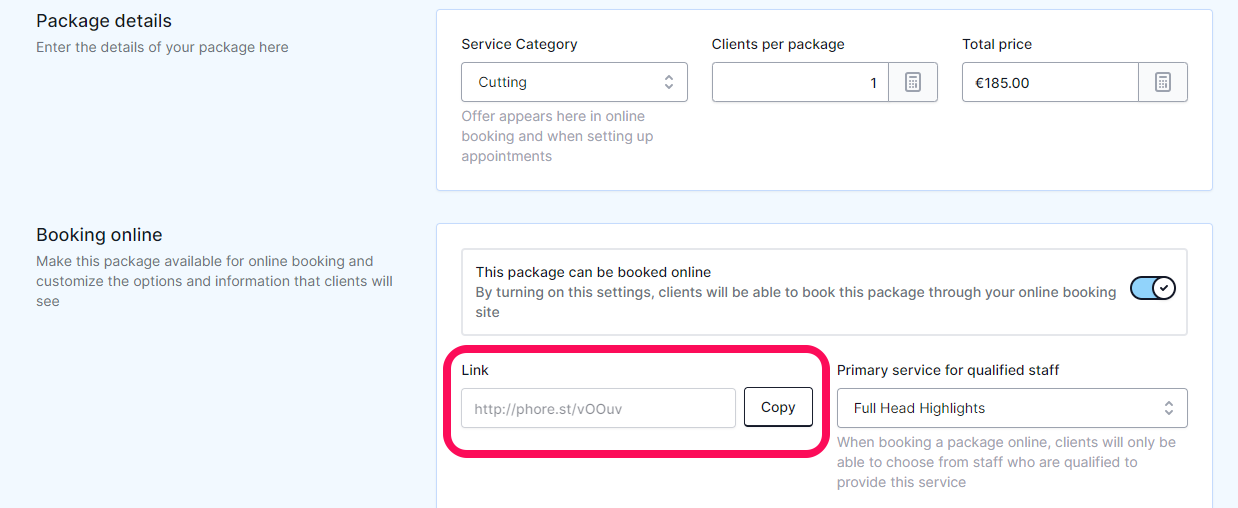Image resolution: width=1238 pixels, height=508 pixels.
Task: Copy the package booking link
Action: tap(778, 407)
